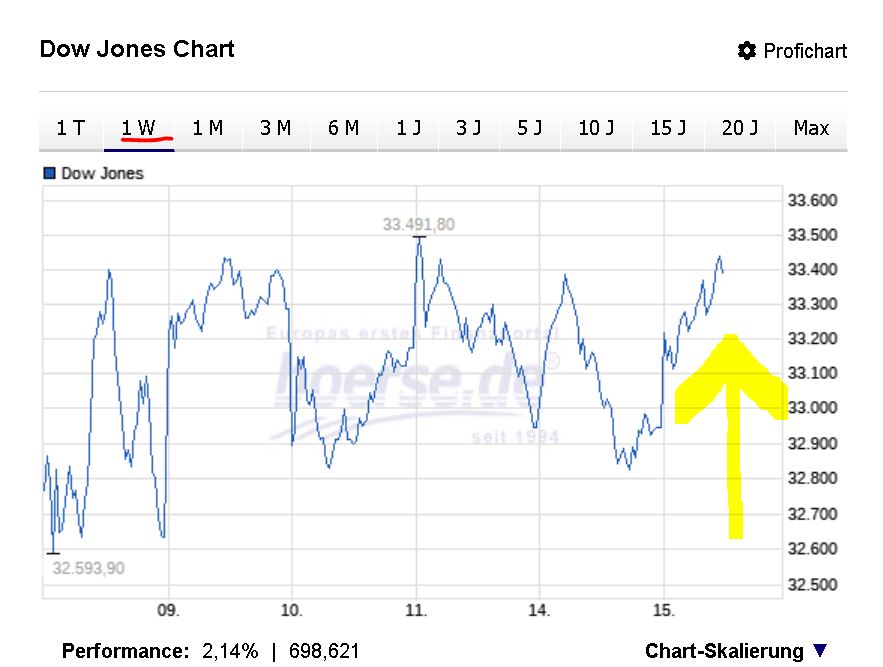Pick the 10 J time range
This screenshot has width=883, height=667.
pos(596,128)
